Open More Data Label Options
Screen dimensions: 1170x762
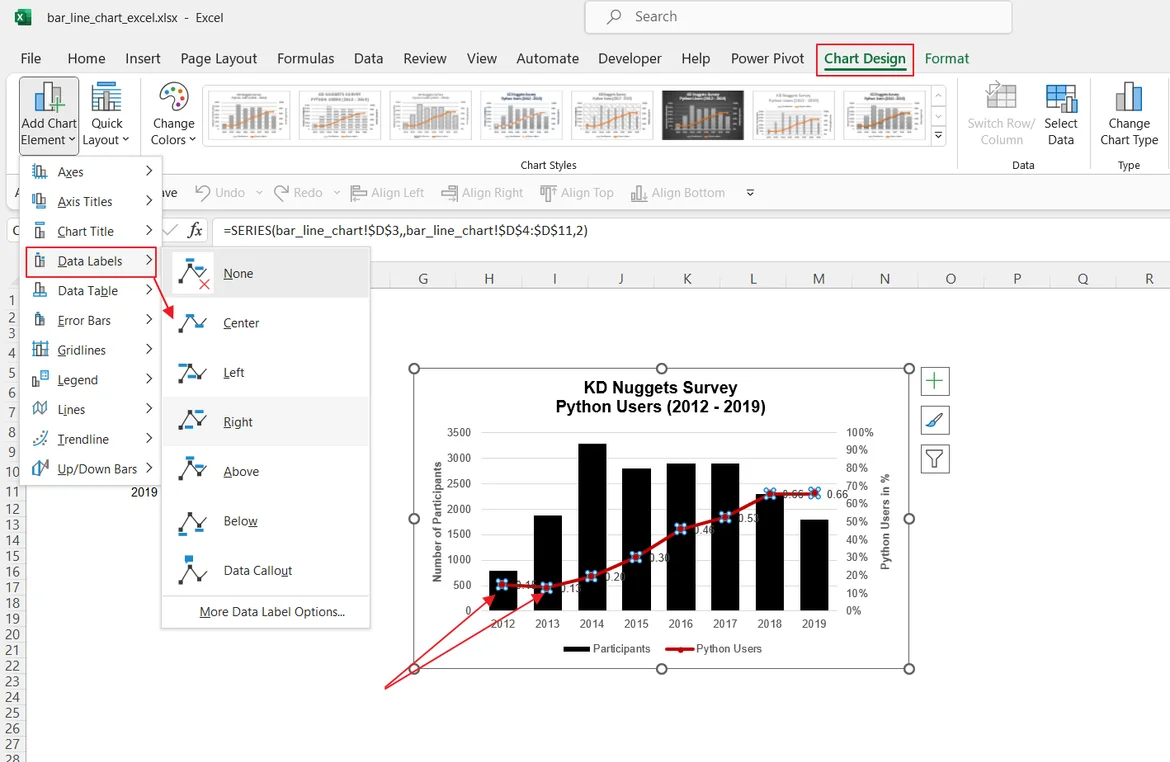272,611
